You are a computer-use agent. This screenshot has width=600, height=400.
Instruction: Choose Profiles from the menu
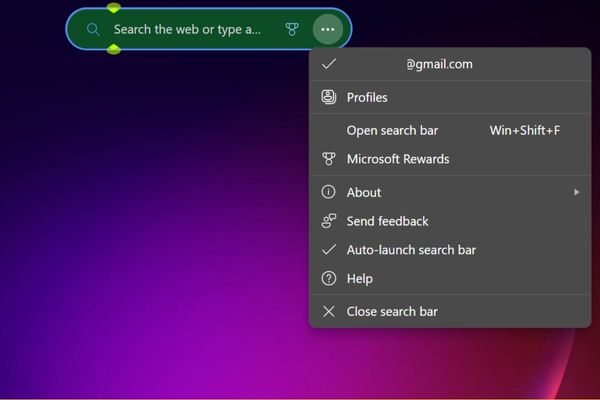[x=367, y=97]
